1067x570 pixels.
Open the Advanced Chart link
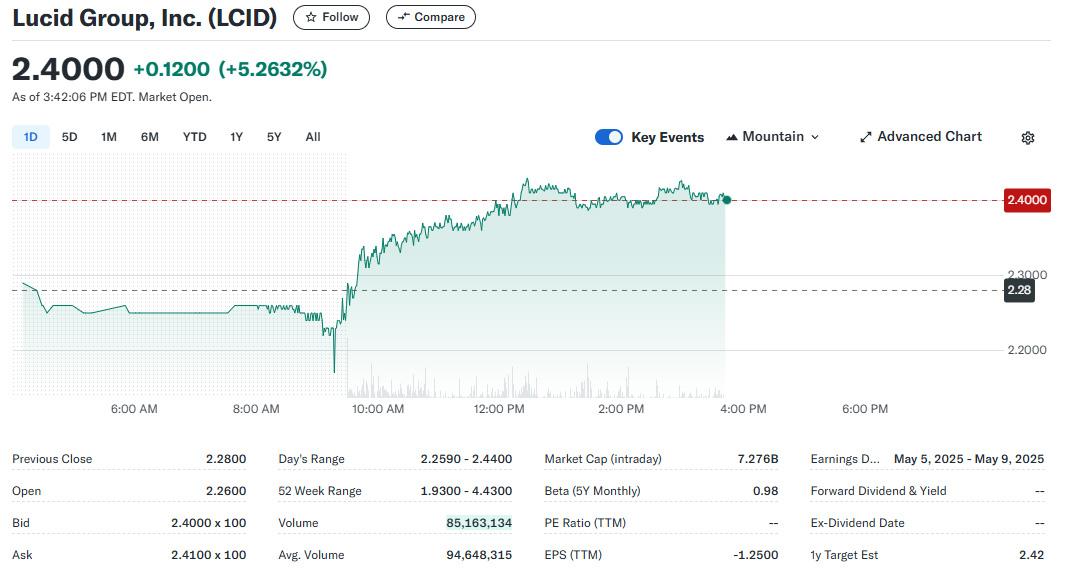921,137
